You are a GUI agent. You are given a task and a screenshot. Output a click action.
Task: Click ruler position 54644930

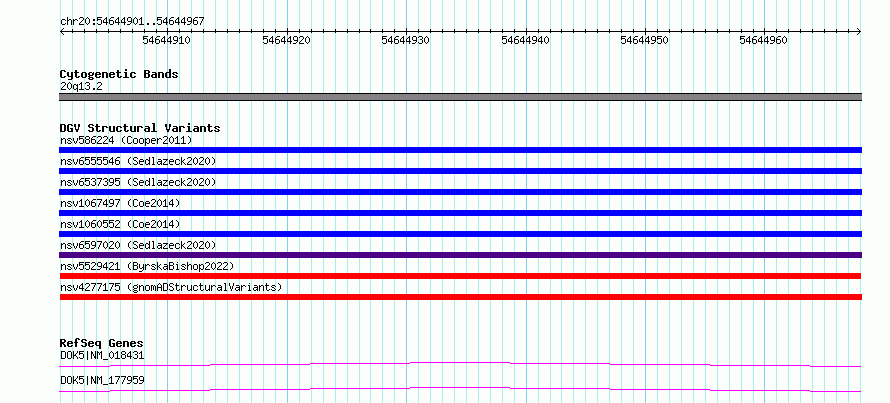click(x=405, y=41)
